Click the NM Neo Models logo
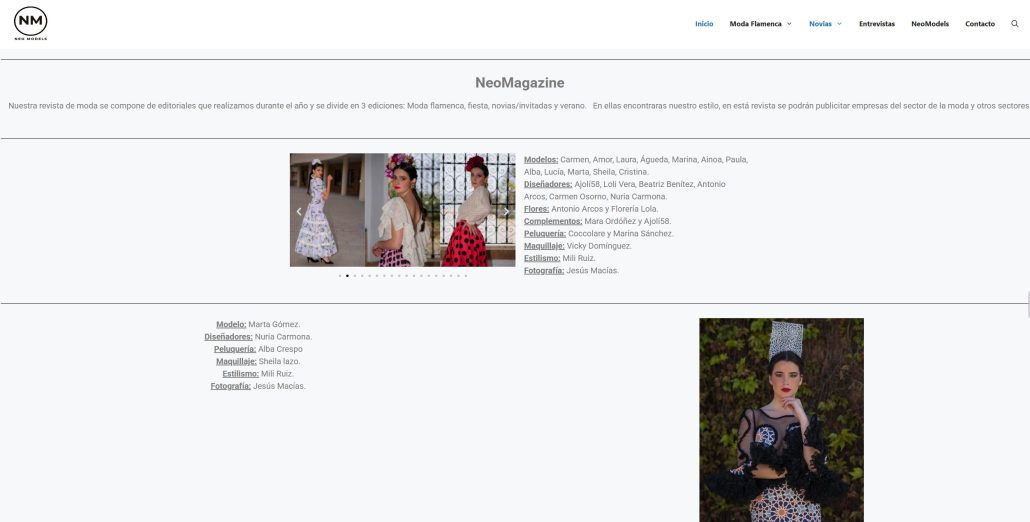The width and height of the screenshot is (1030, 522). tap(30, 23)
